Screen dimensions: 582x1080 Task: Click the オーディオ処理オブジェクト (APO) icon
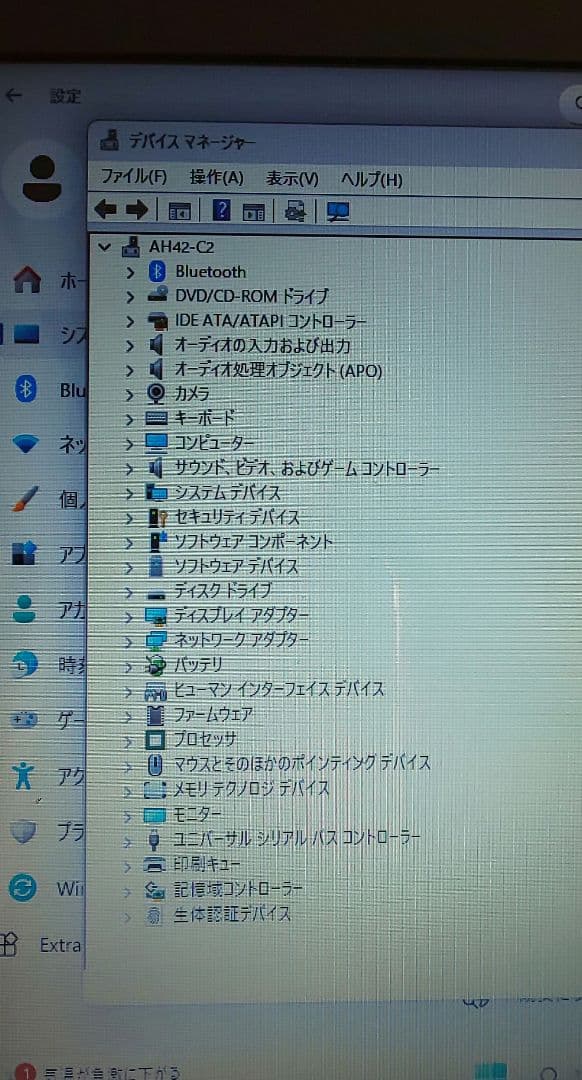pos(156,370)
